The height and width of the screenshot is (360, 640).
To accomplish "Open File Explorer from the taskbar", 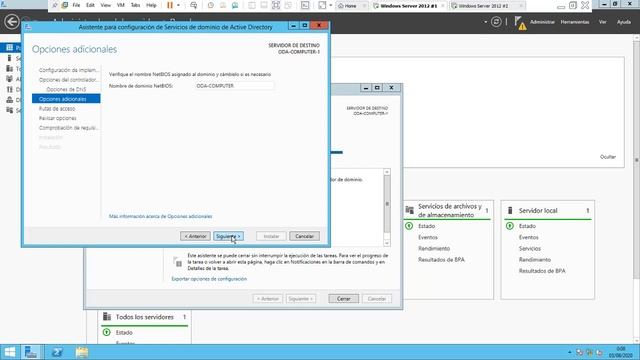I will (82, 352).
